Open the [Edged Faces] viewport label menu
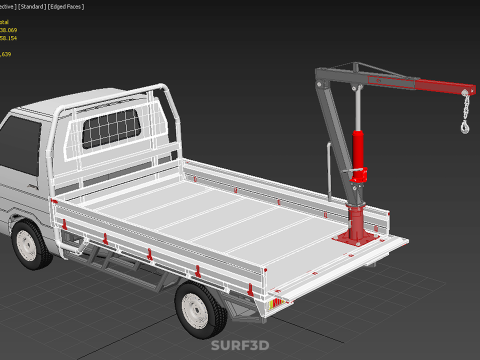The height and width of the screenshot is (360, 480). pos(66,7)
